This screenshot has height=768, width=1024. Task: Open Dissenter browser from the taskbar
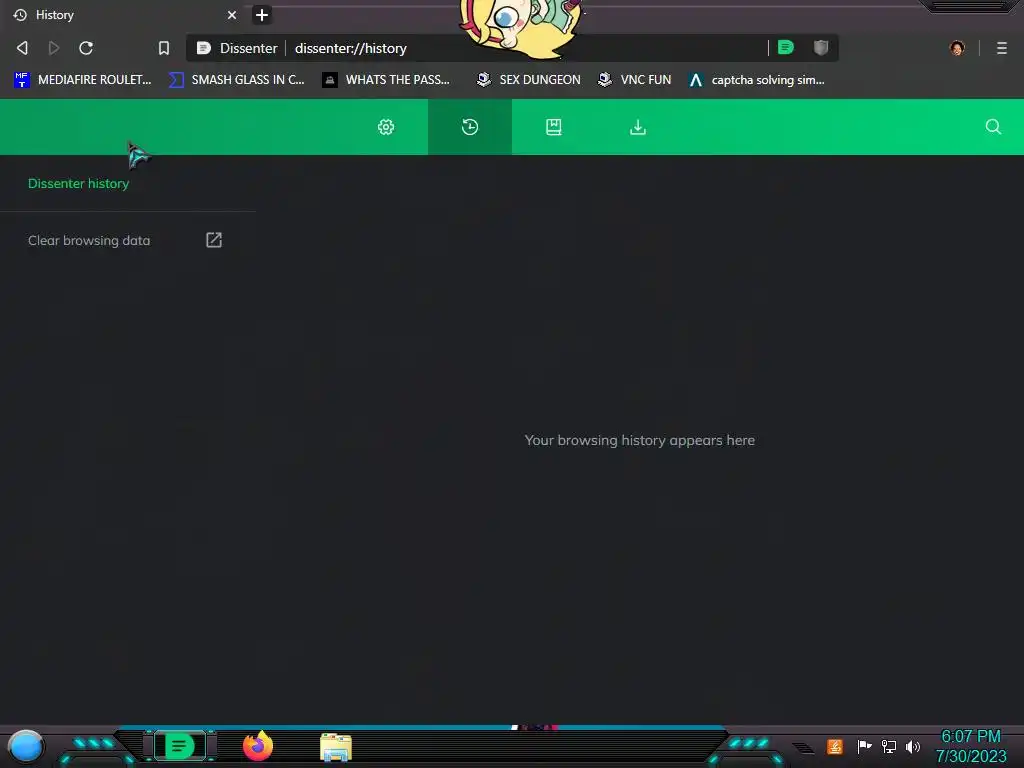[x=180, y=746]
